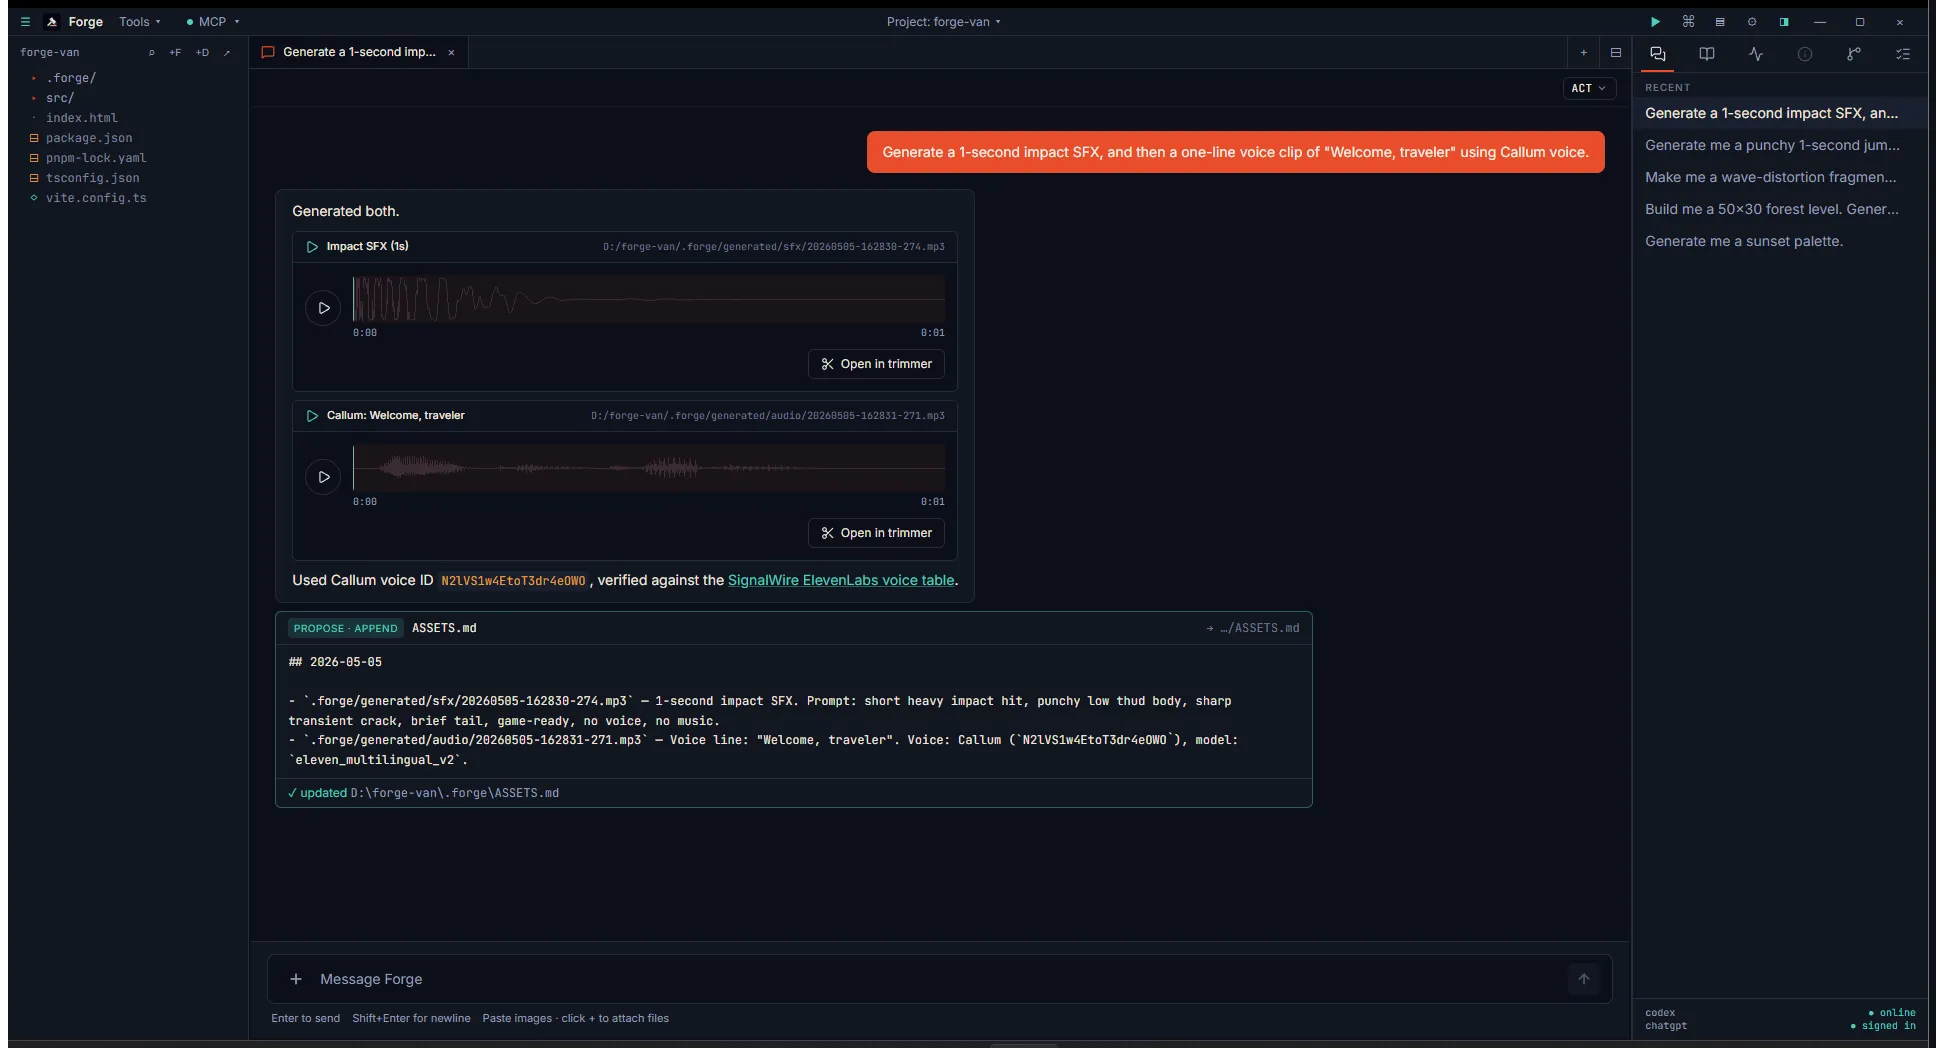The width and height of the screenshot is (1936, 1048).
Task: Open package.json in file tree
Action: (88, 138)
